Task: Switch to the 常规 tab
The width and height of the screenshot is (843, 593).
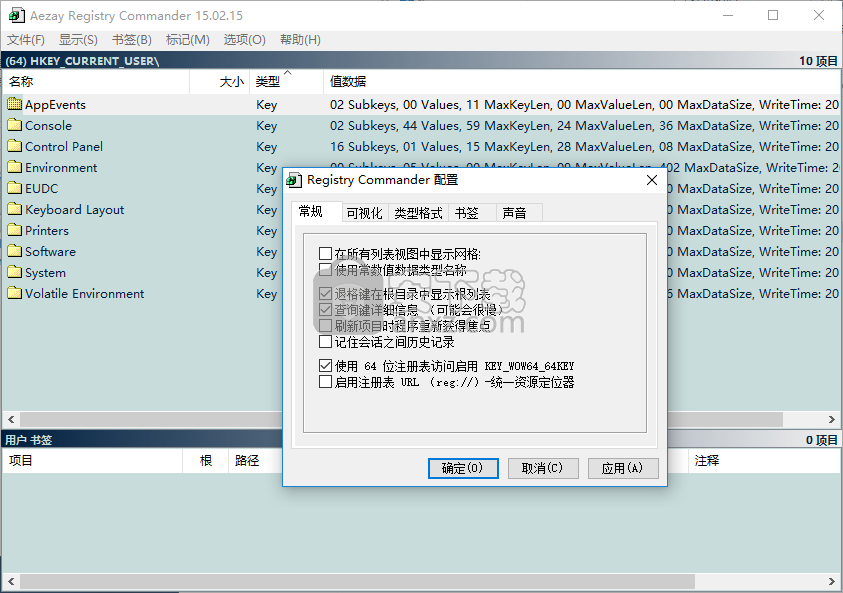Action: tap(316, 212)
